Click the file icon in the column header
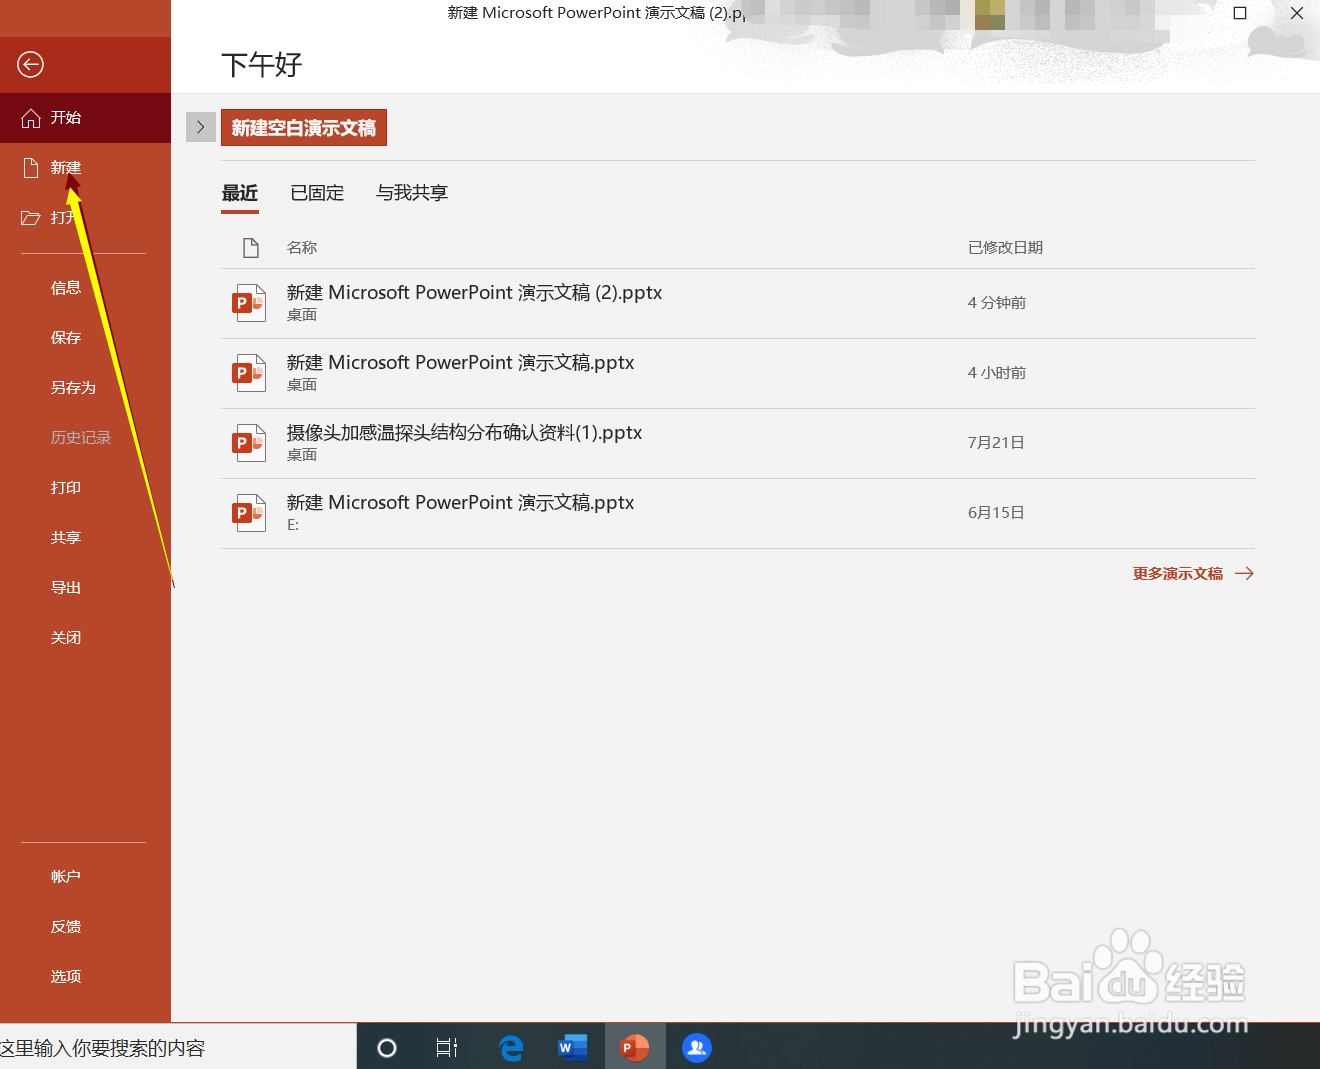 point(251,248)
